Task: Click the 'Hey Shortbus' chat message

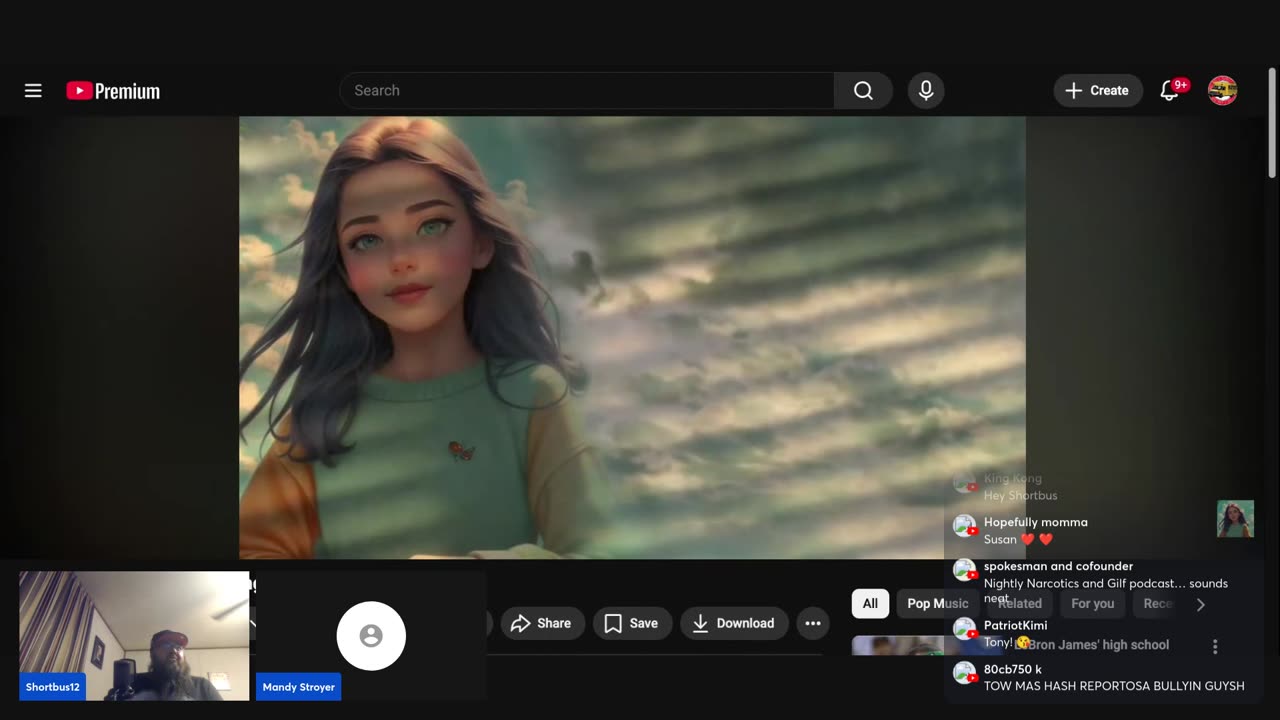Action: [1020, 495]
